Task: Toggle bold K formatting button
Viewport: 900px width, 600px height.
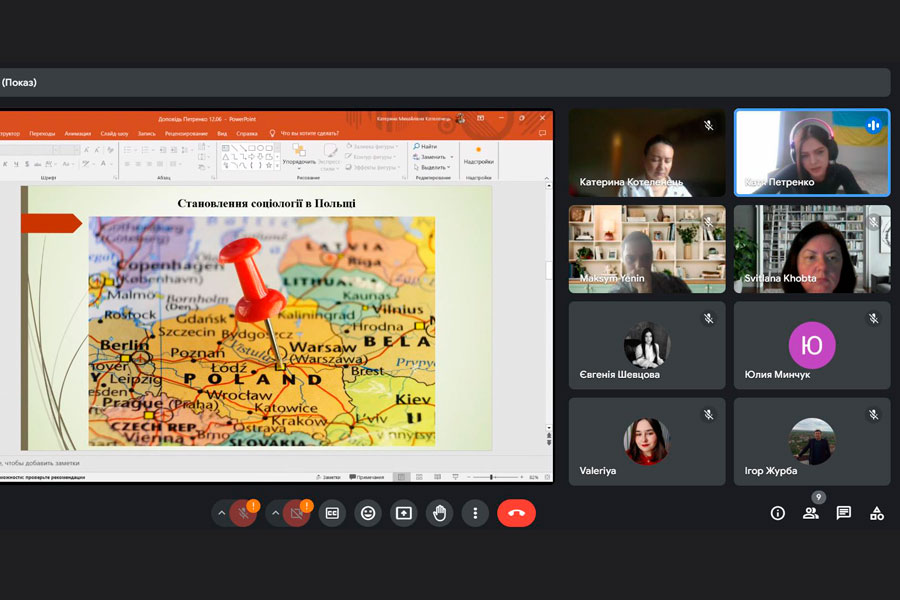Action: 5,164
